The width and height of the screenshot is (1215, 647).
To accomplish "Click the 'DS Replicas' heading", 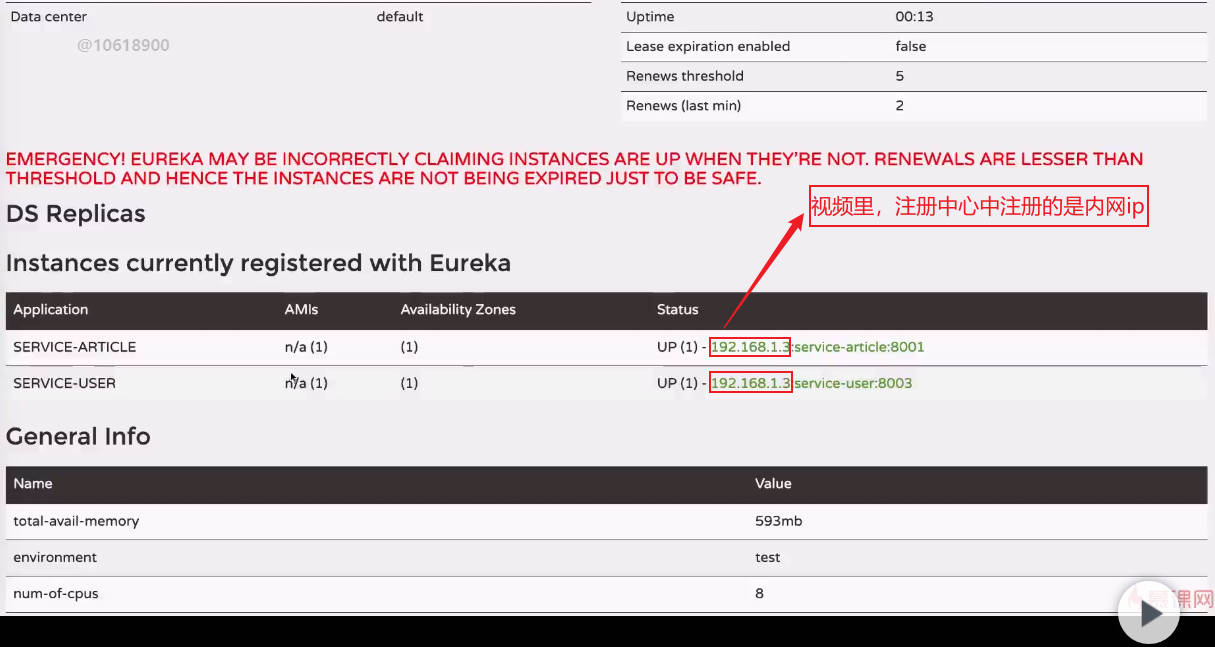I will pos(76,214).
